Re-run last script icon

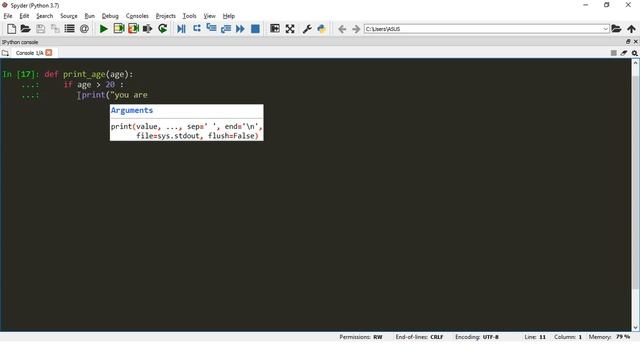click(162, 29)
